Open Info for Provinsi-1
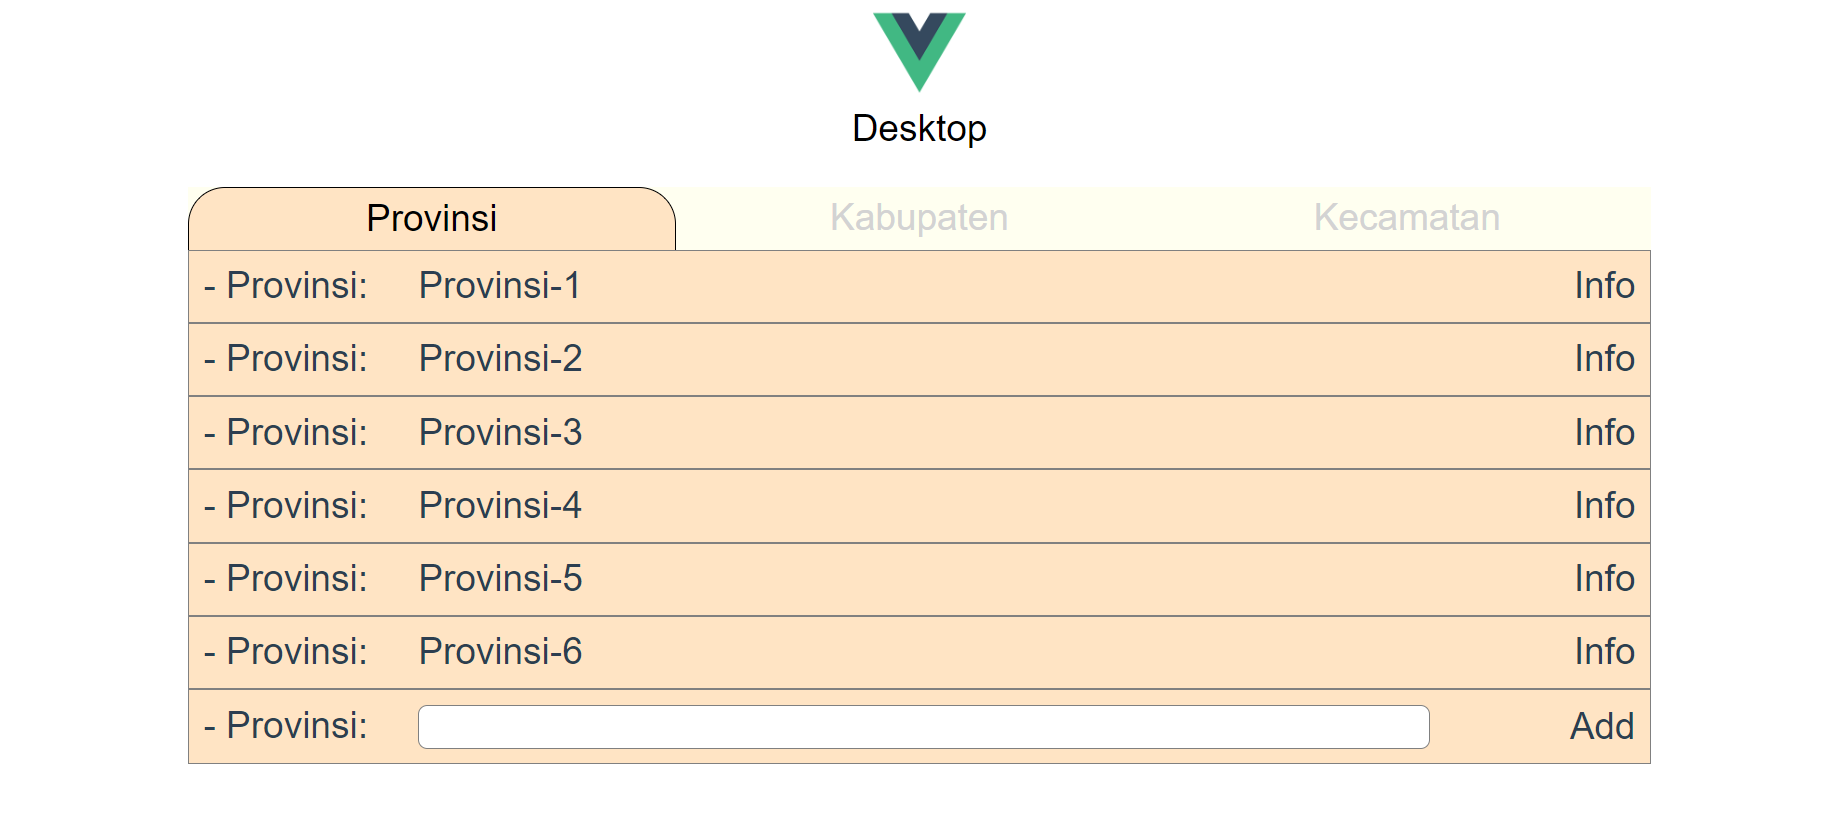This screenshot has width=1835, height=816. (1603, 286)
